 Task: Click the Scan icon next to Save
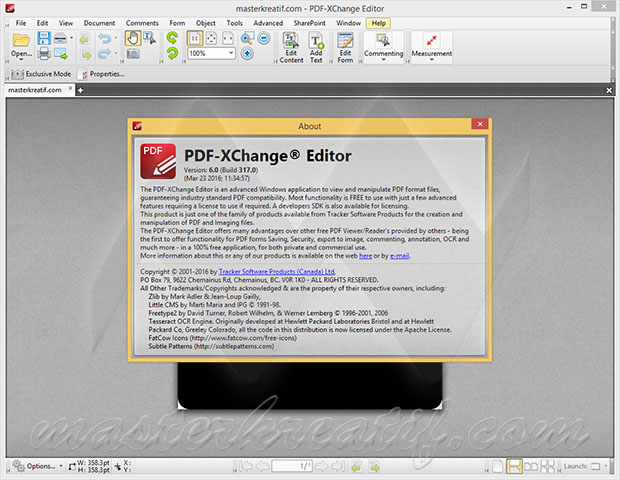click(60, 38)
